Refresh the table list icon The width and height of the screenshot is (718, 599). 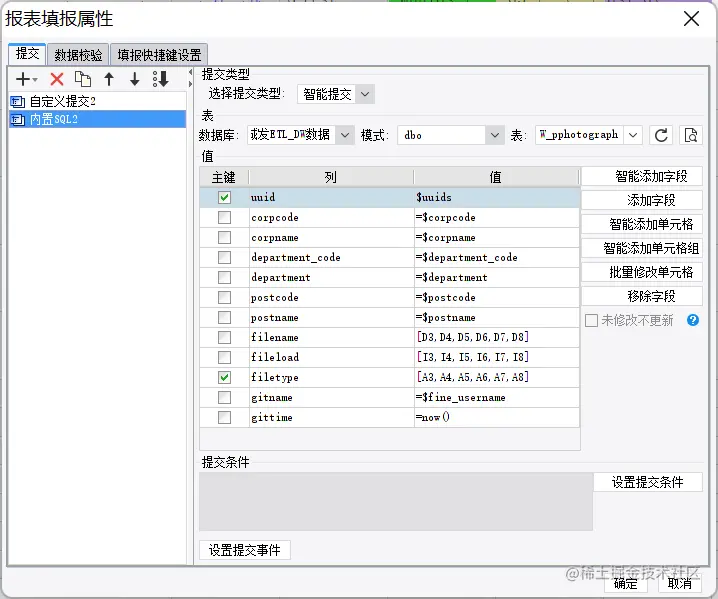point(661,135)
